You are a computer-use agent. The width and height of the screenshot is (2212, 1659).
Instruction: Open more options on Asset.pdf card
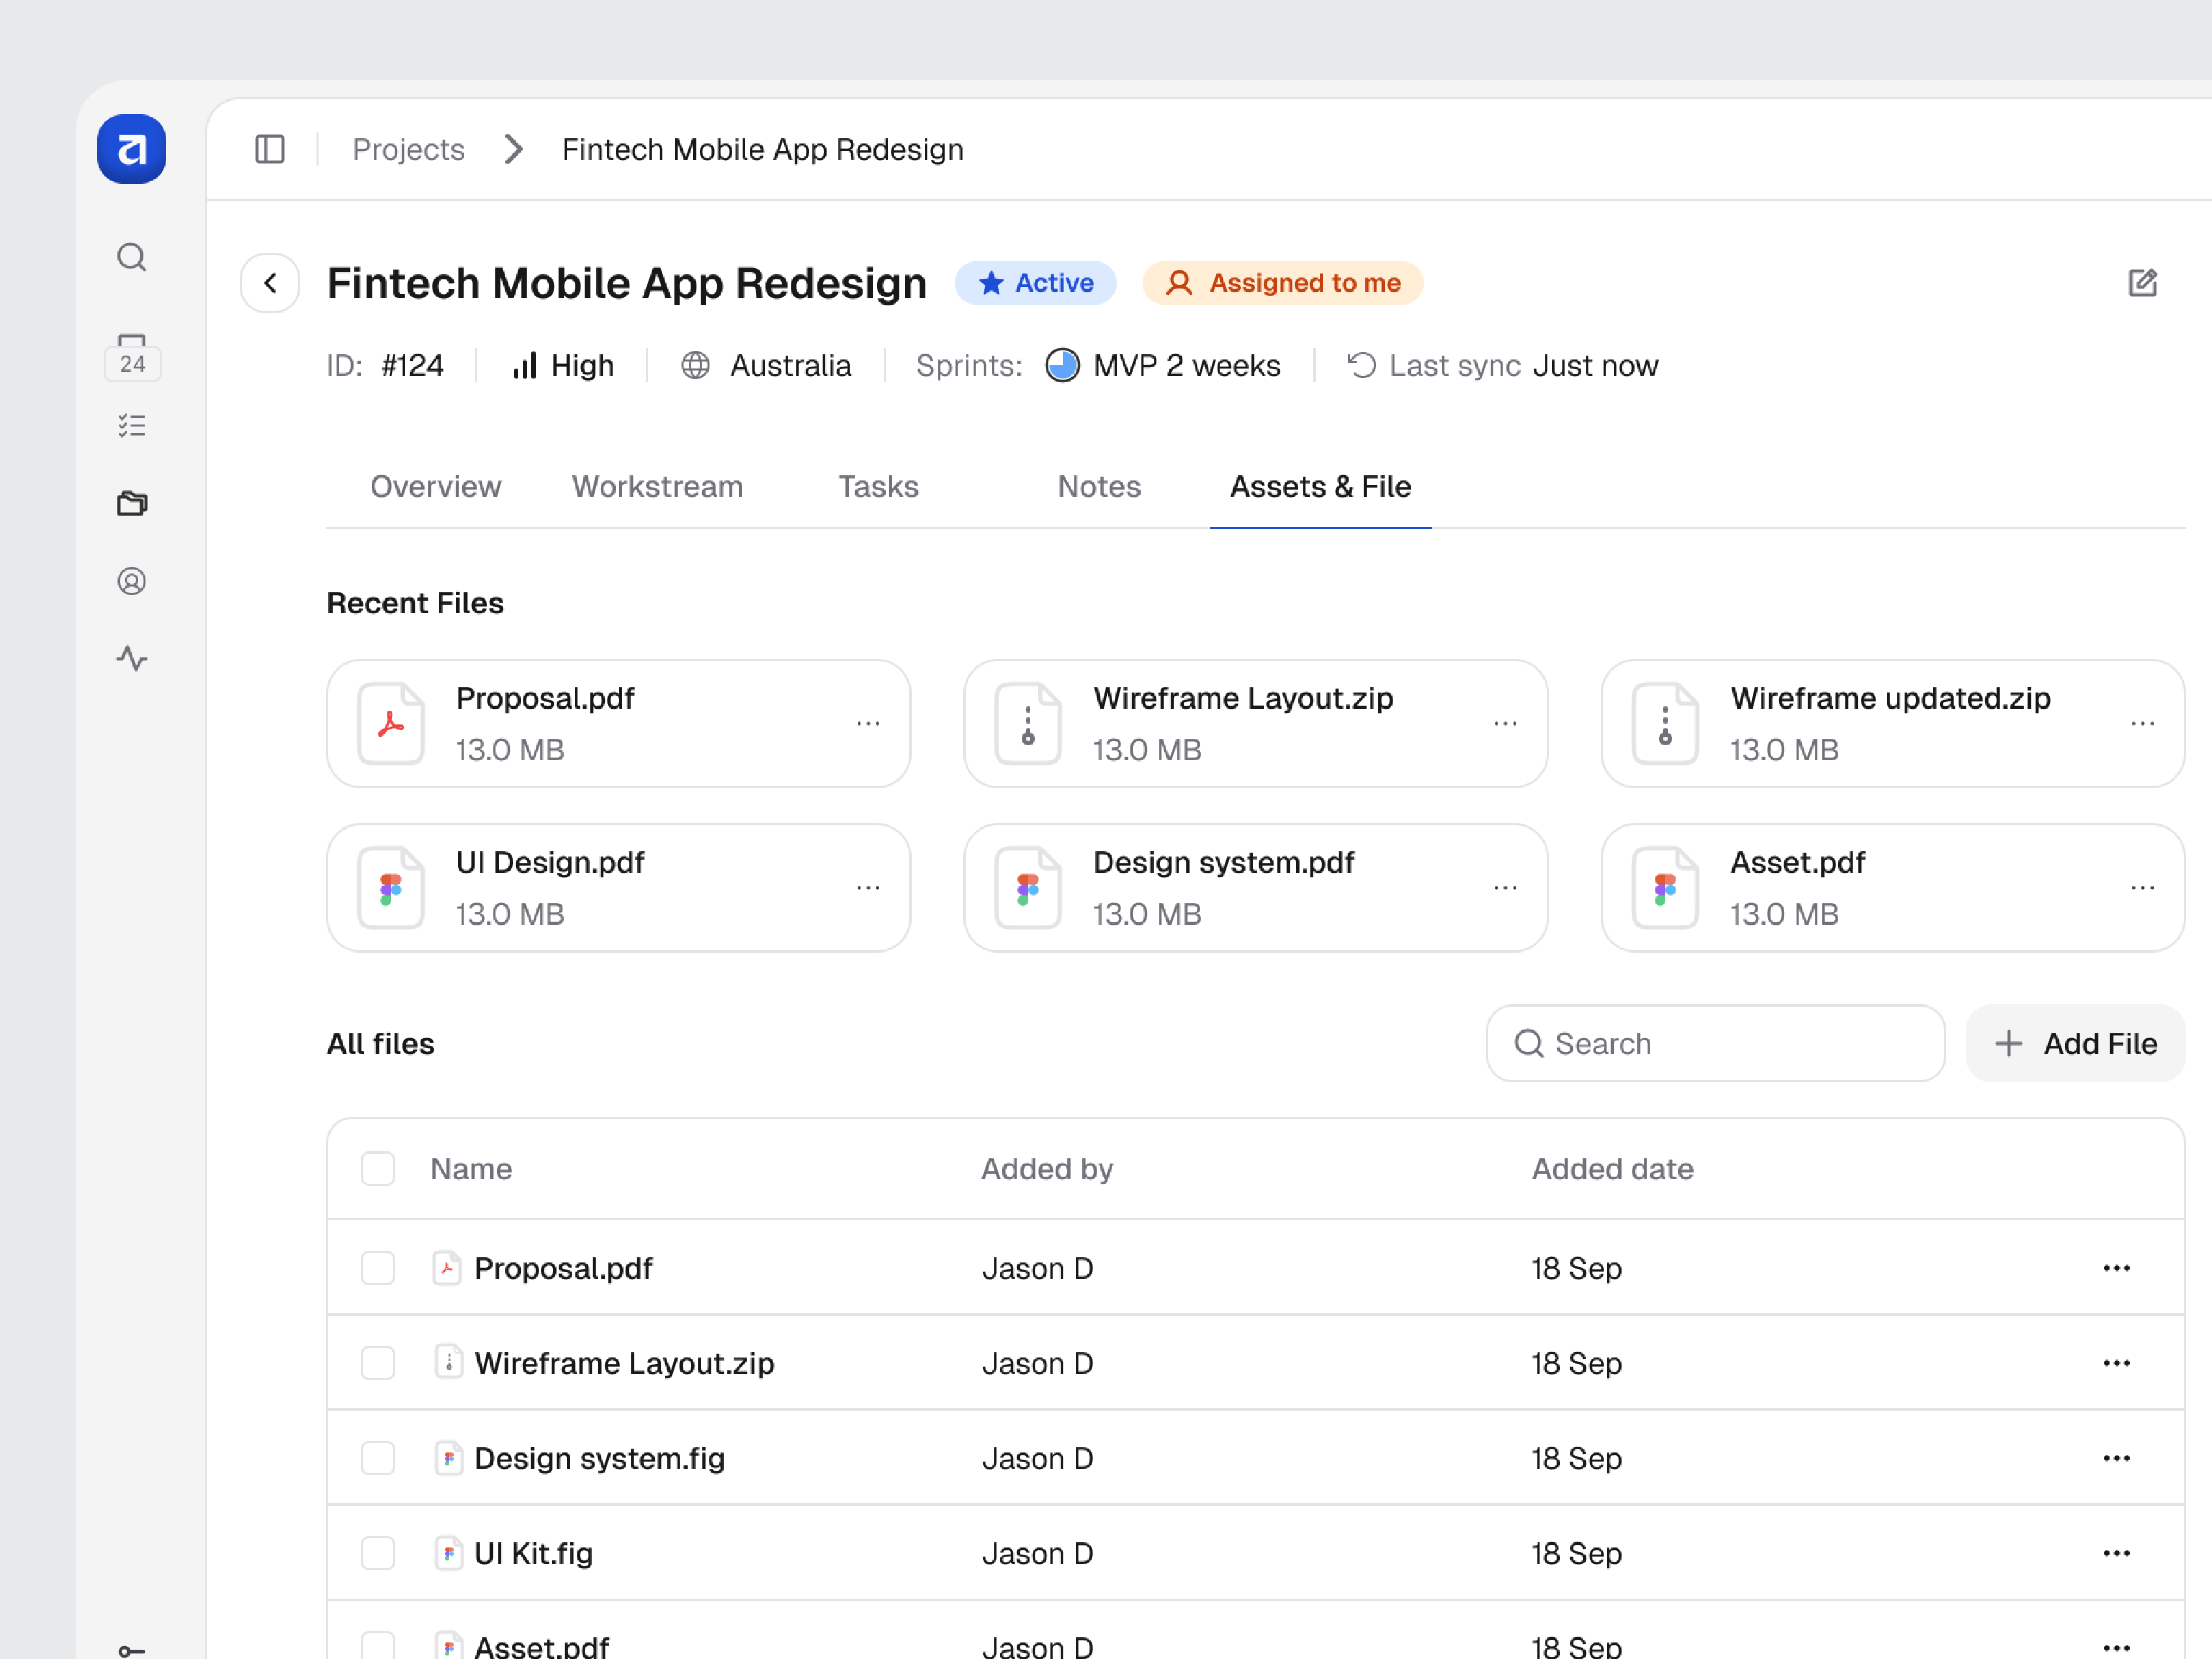coord(2142,888)
